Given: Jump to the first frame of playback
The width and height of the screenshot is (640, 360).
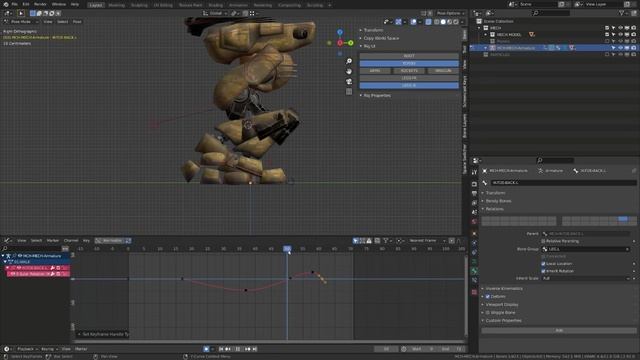Looking at the screenshot, I should pos(221,349).
